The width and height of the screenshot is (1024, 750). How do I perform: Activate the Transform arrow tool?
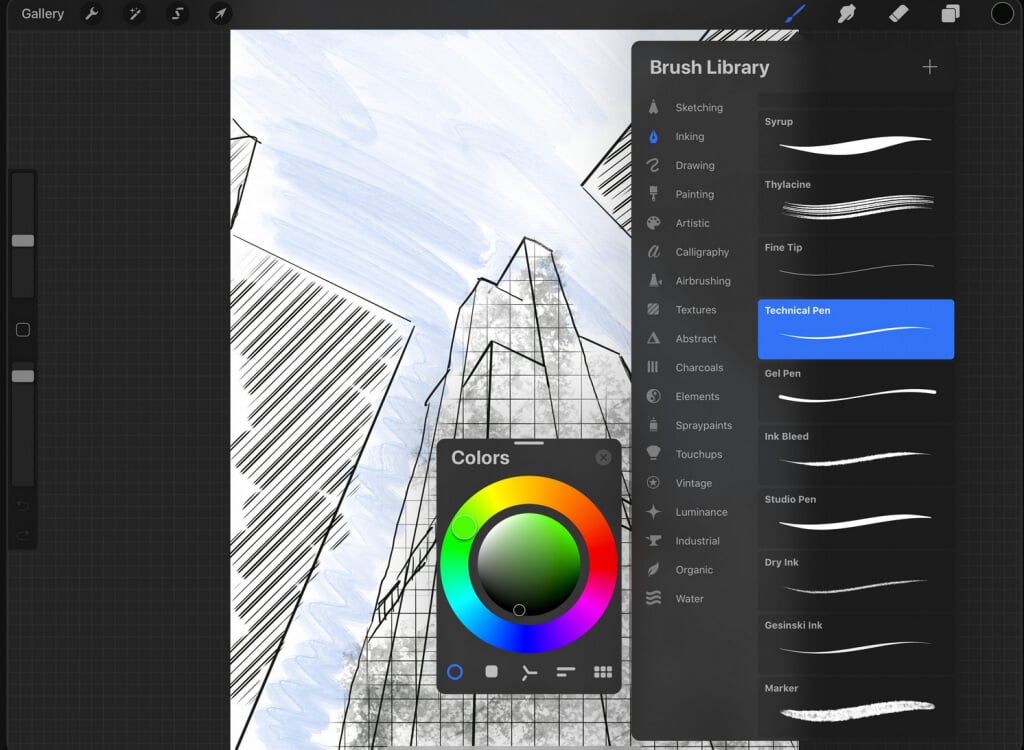(221, 14)
